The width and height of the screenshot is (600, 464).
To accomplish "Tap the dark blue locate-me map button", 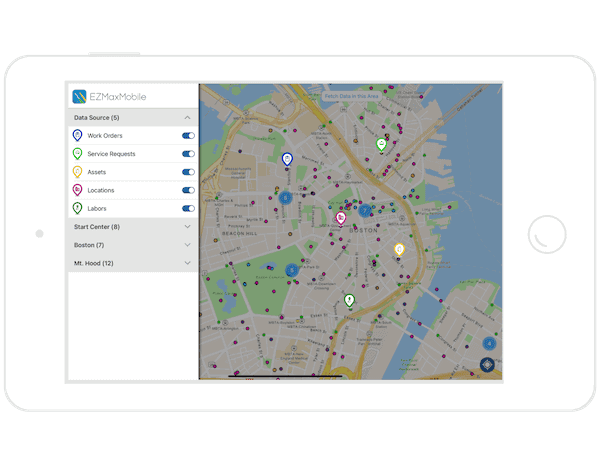I will 487,365.
